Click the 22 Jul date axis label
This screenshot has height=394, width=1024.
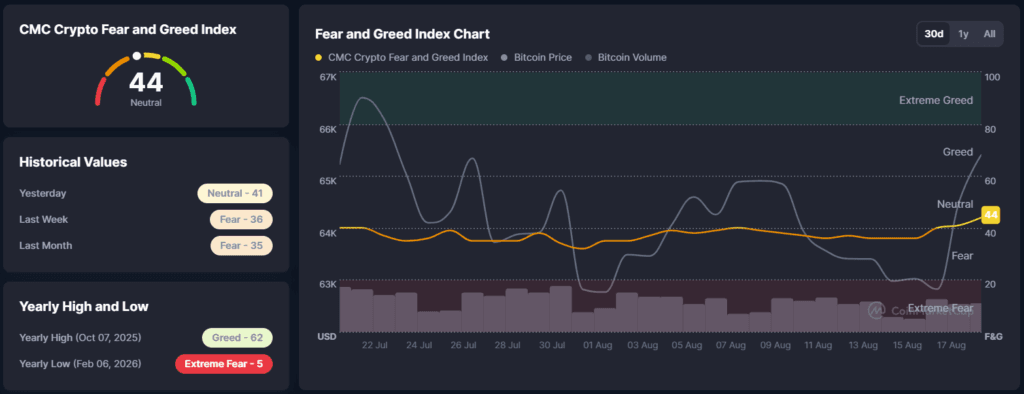click(x=375, y=344)
